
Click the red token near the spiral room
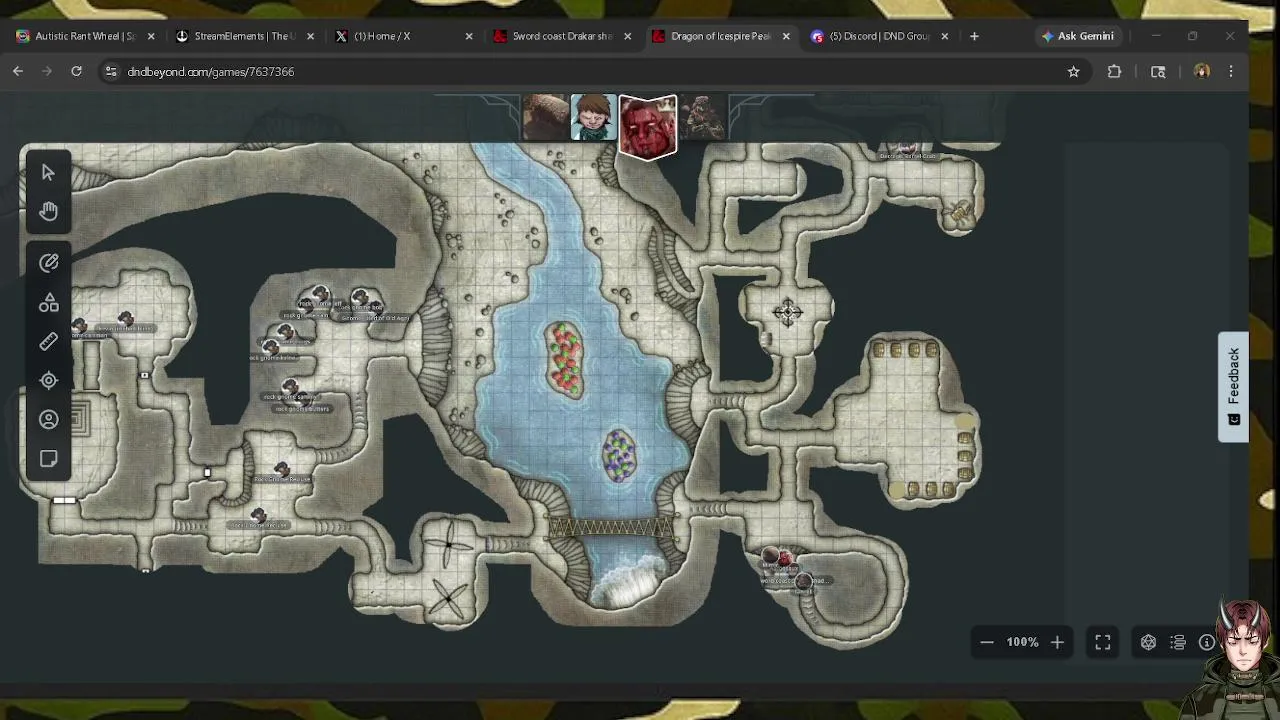tap(785, 558)
